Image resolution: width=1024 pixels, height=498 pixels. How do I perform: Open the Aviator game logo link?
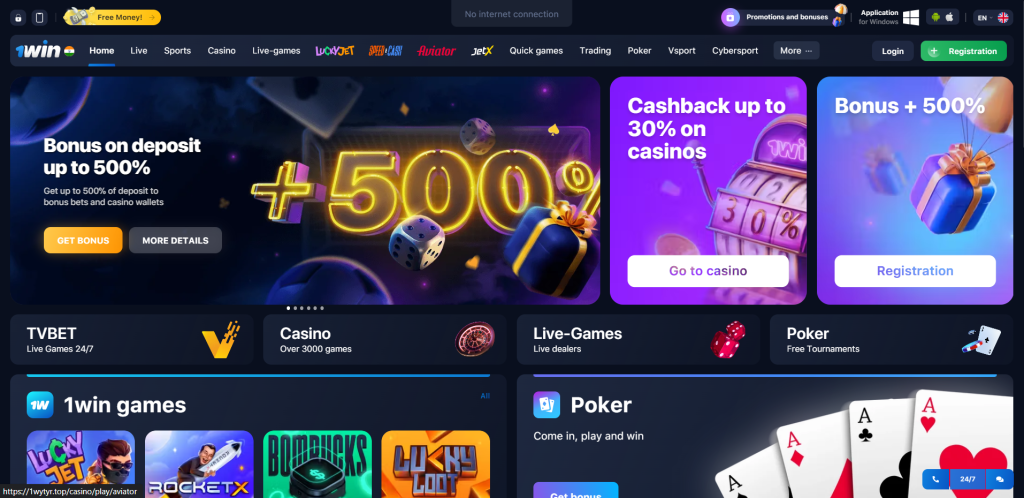point(436,50)
